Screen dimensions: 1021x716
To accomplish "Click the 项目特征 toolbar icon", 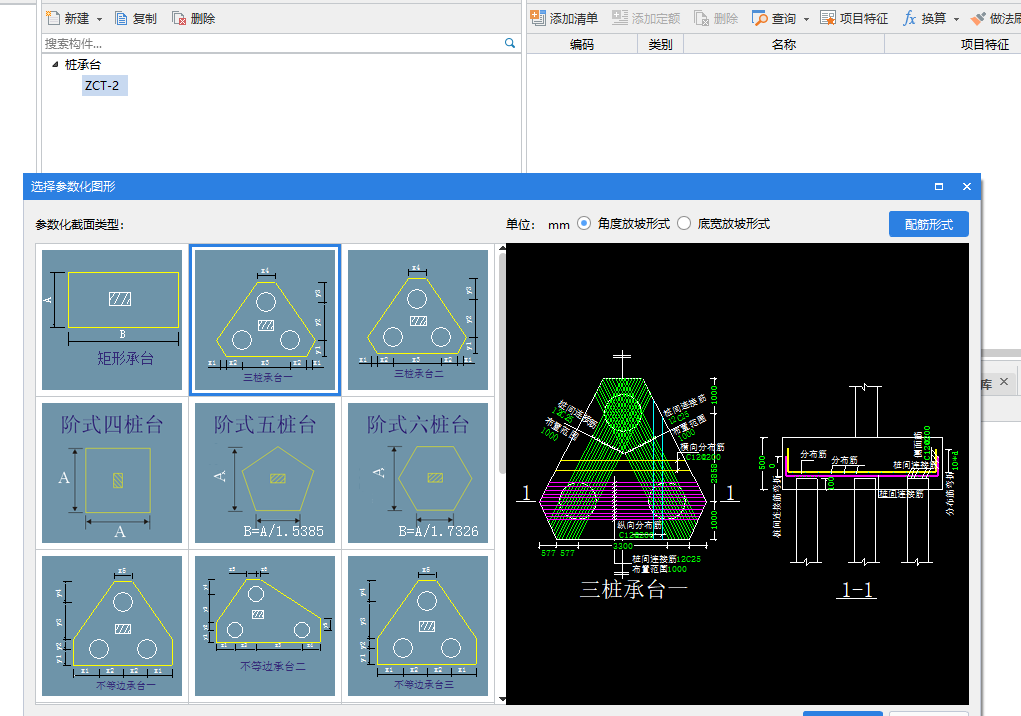I will (828, 18).
